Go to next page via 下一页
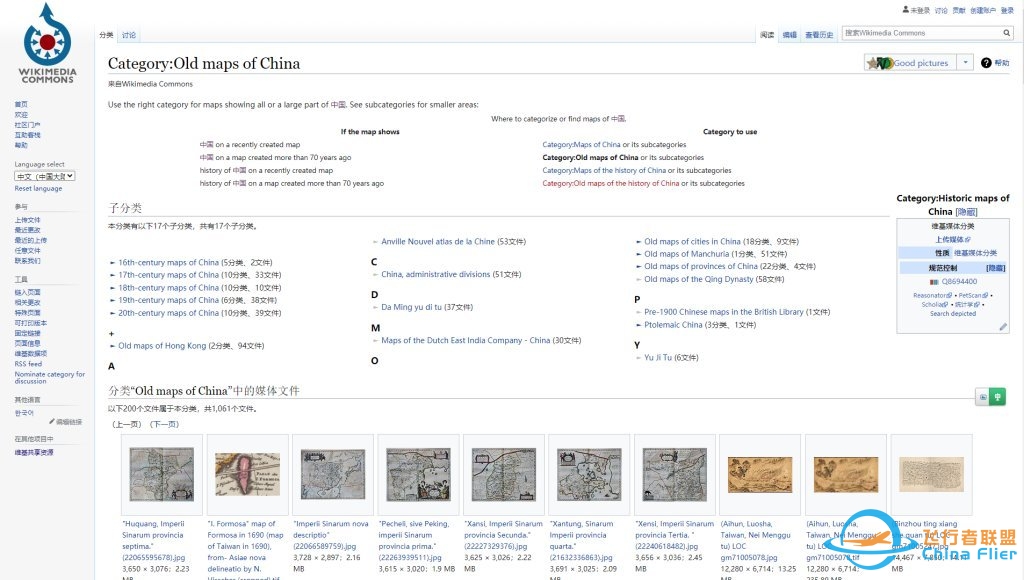The height and width of the screenshot is (580, 1024). point(164,425)
